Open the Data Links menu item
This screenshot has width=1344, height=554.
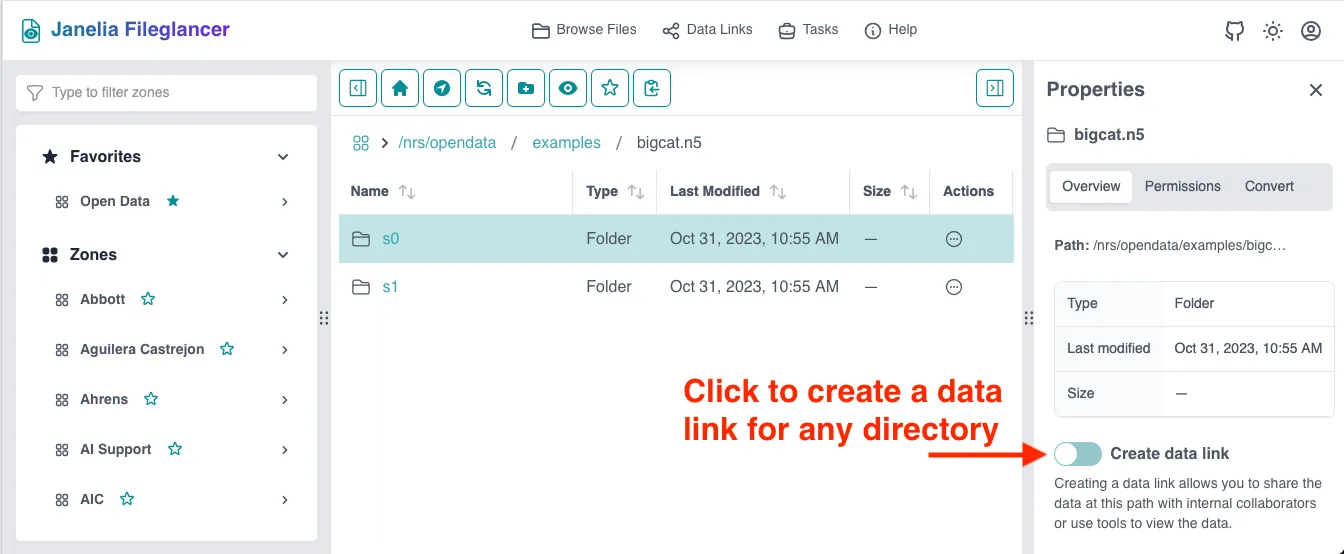(x=707, y=30)
